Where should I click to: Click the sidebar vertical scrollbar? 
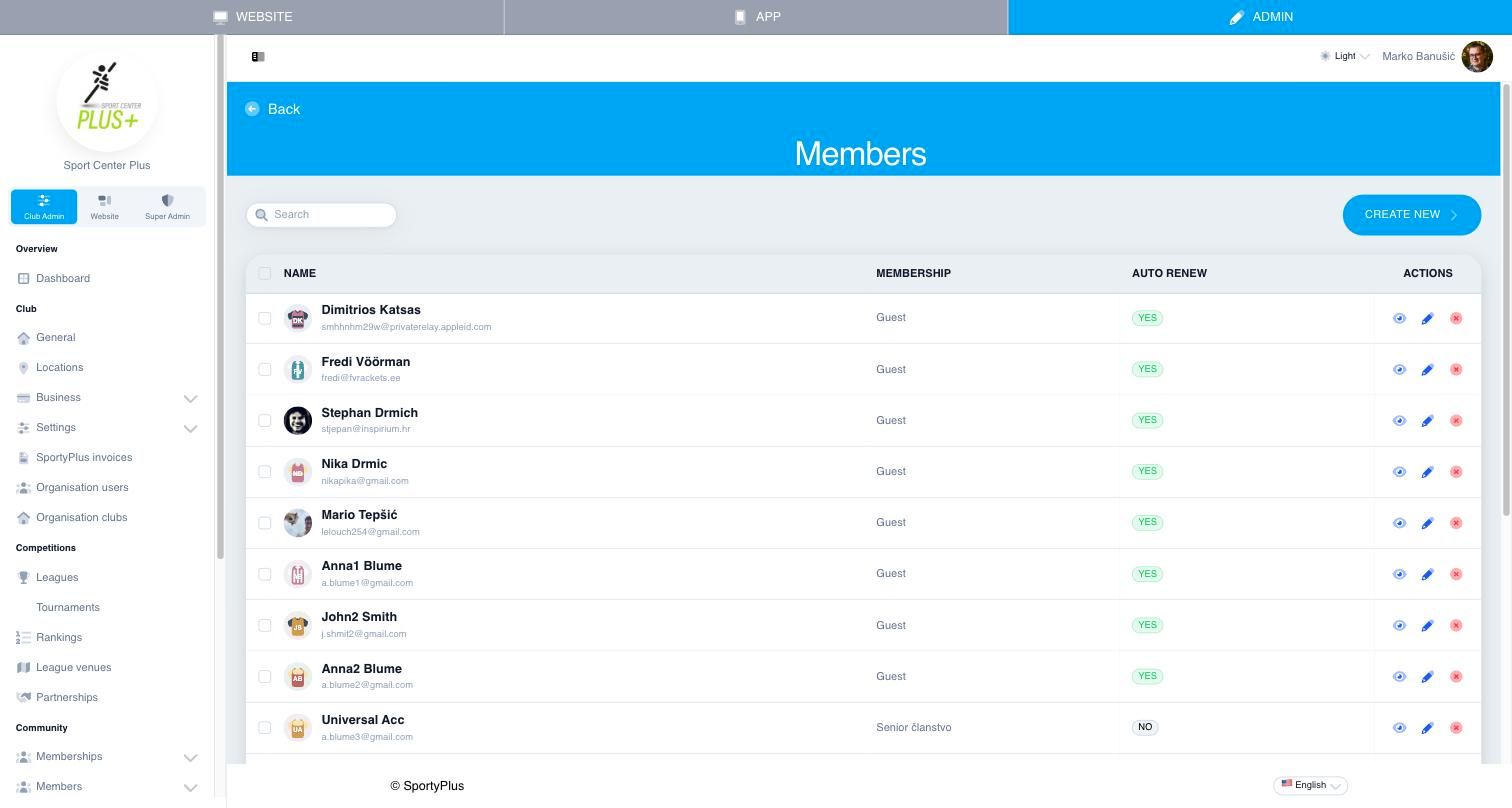point(220,296)
